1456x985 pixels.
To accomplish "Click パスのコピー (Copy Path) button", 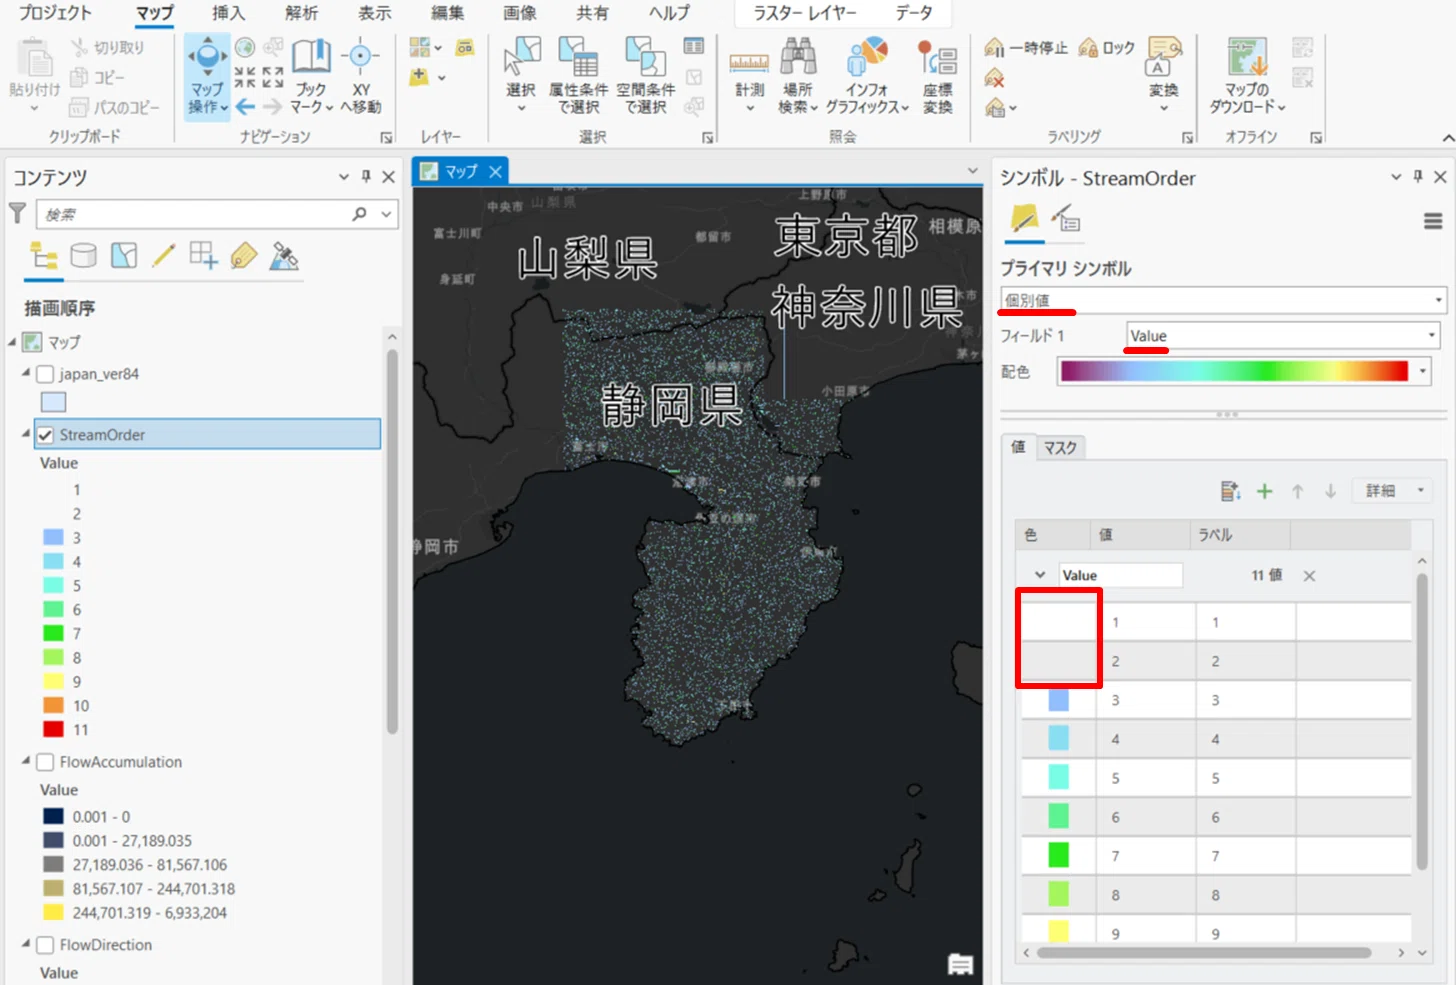I will click(x=115, y=107).
